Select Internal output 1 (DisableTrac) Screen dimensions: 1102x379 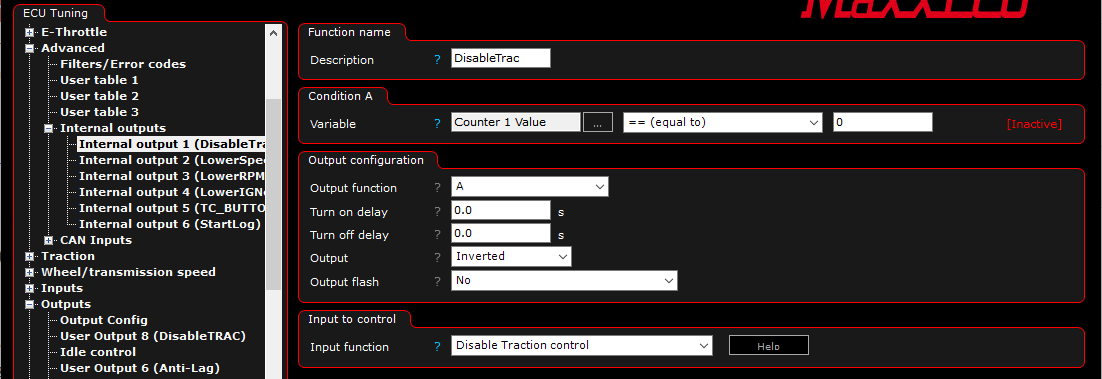pos(171,144)
